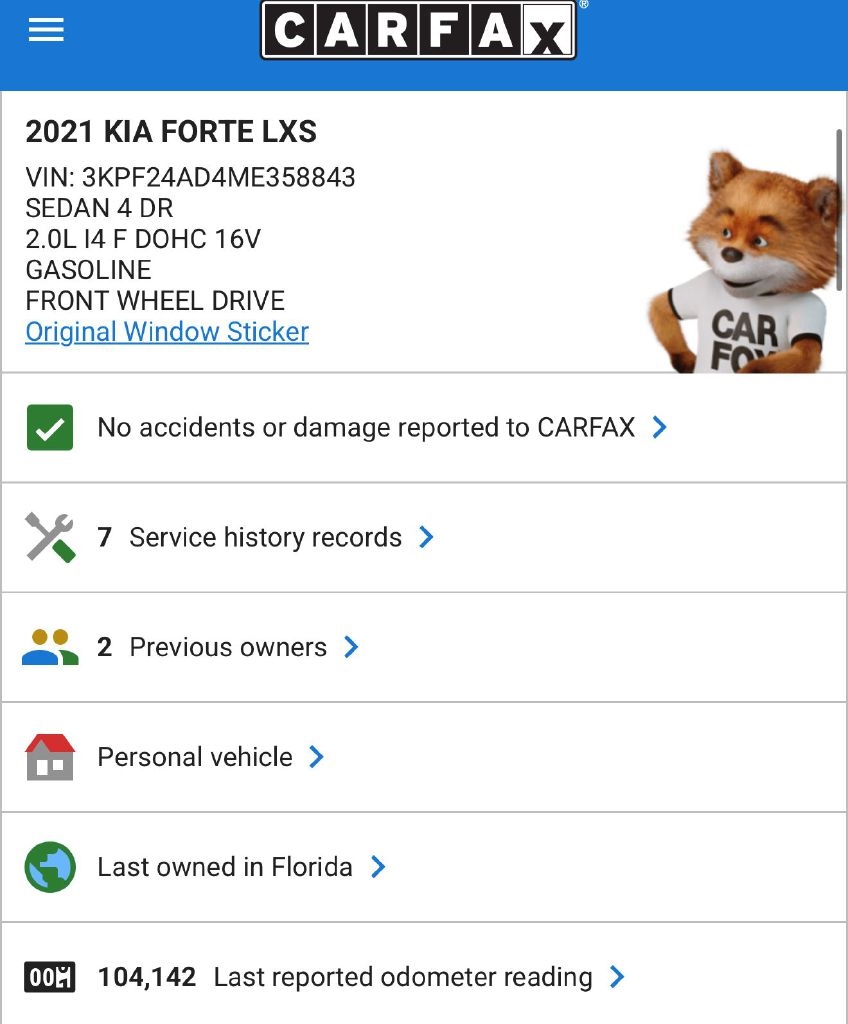848x1024 pixels.
Task: Select the 2021 KIA FORTE LXS heading
Action: (171, 132)
